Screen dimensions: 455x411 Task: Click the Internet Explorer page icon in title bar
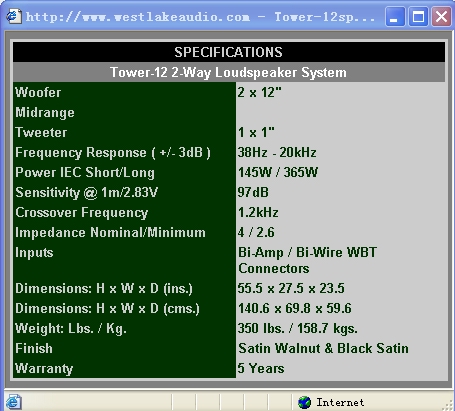(x=14, y=16)
